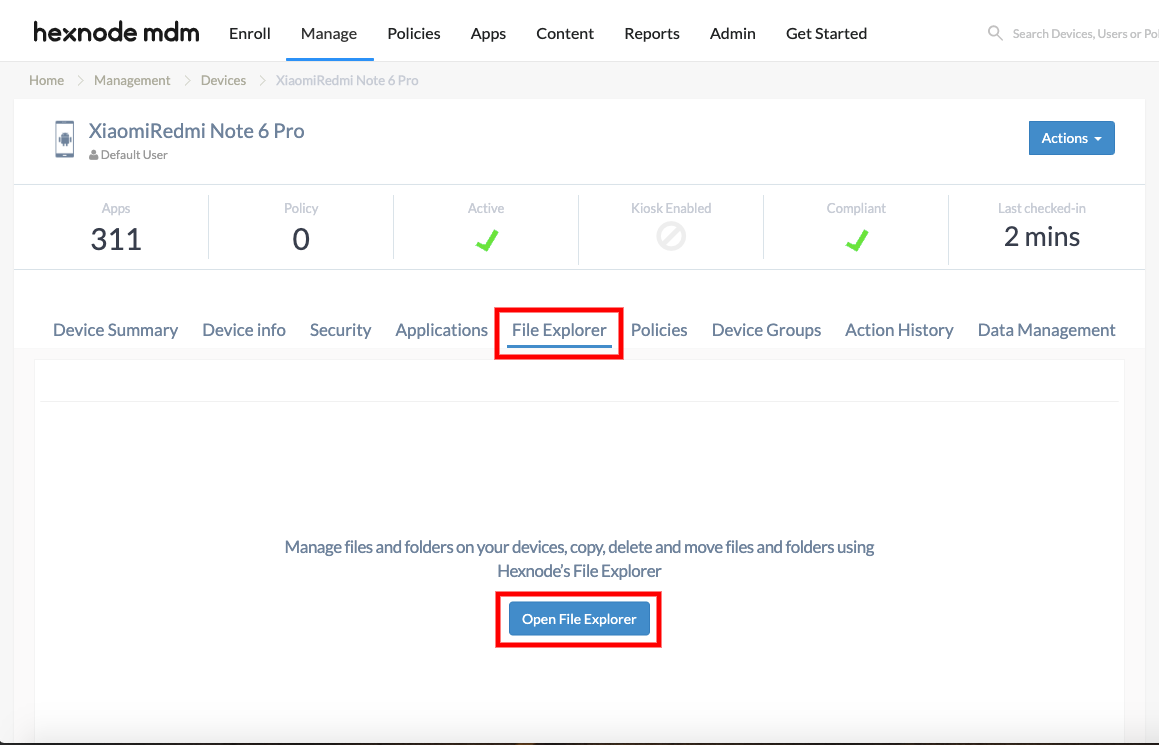Click the Search Devices, Users field
The width and height of the screenshot is (1159, 745).
(x=1085, y=33)
